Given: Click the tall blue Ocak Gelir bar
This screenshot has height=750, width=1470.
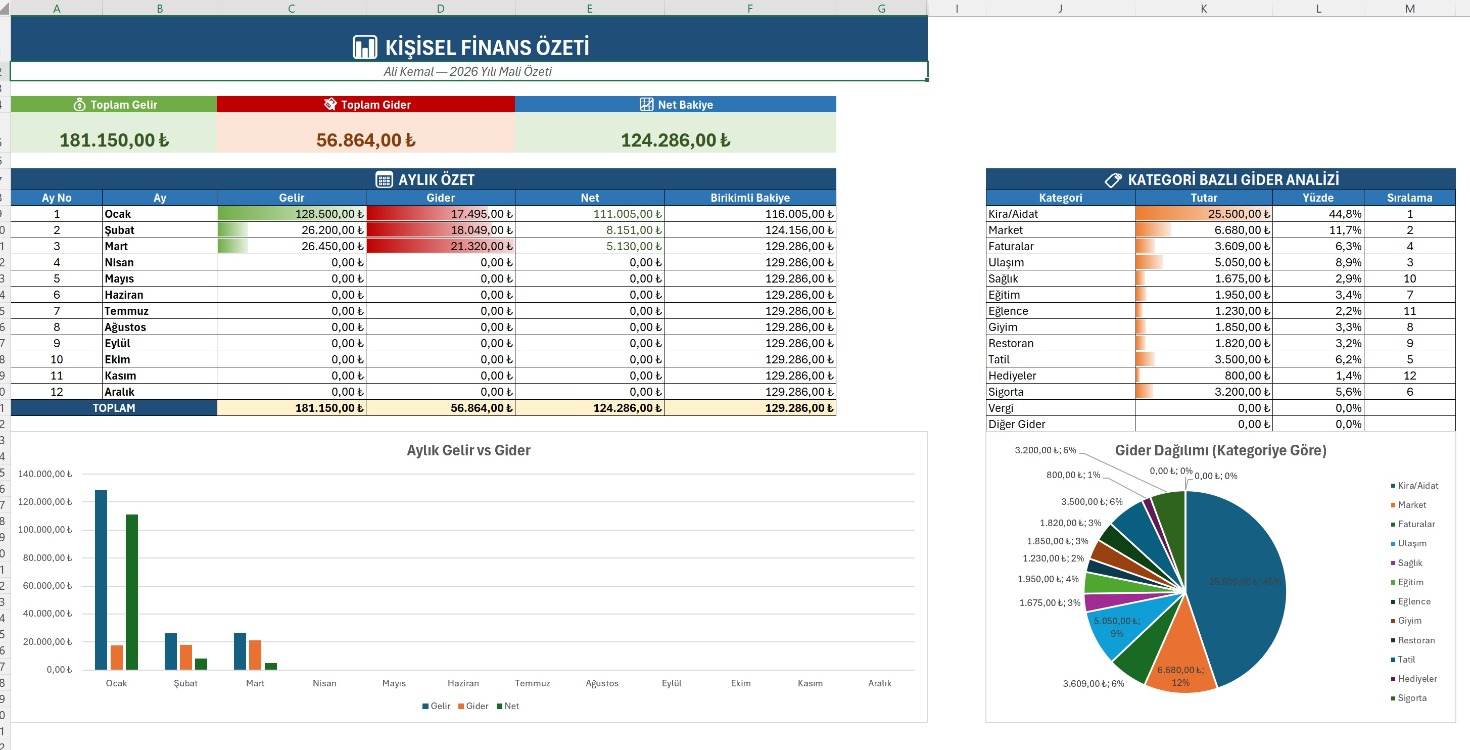Looking at the screenshot, I should (x=101, y=580).
